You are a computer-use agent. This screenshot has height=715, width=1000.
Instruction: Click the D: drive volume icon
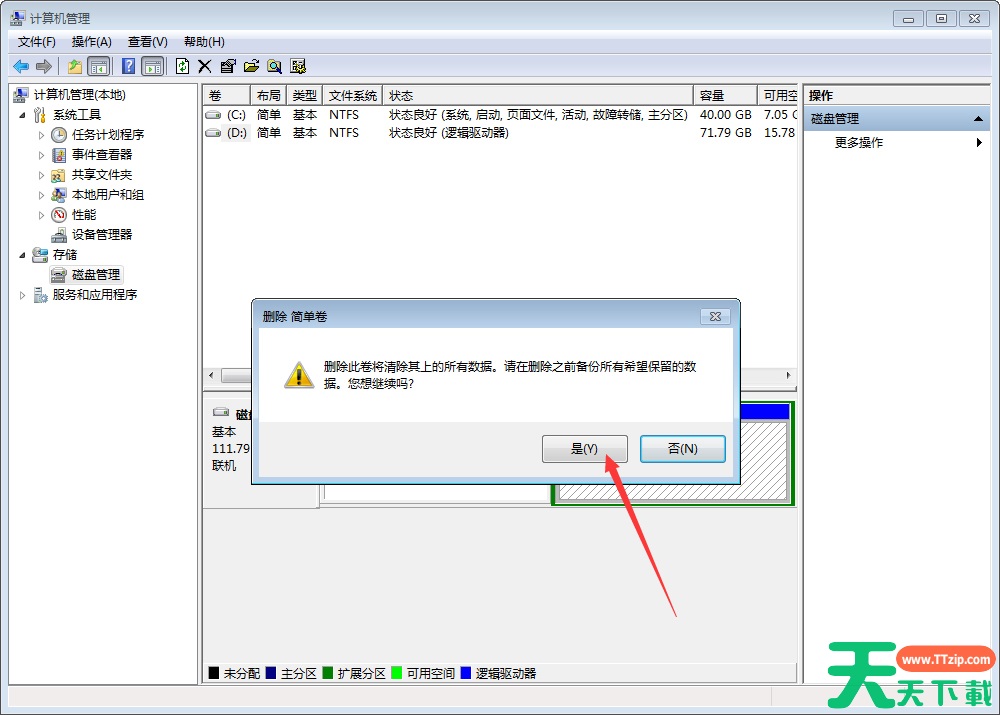tap(213, 133)
